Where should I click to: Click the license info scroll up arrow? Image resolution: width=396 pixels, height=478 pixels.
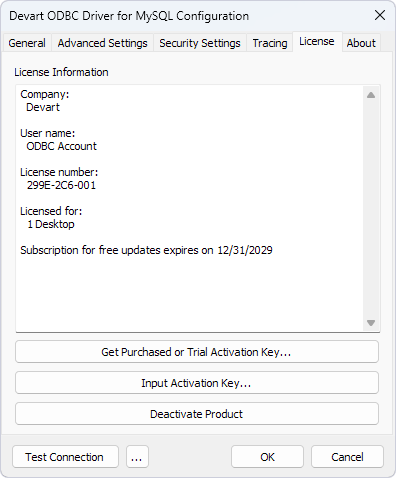point(371,95)
